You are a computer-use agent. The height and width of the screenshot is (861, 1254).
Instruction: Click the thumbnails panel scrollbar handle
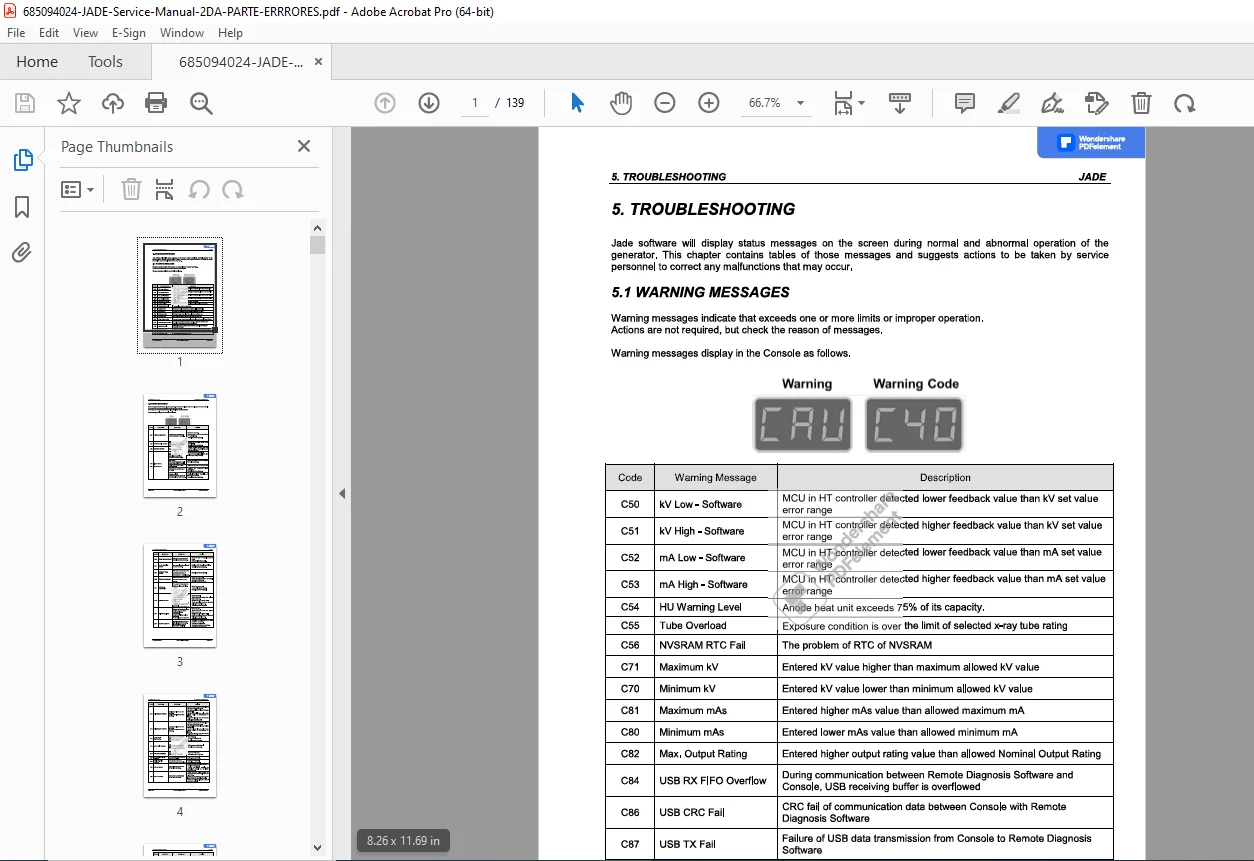(317, 245)
